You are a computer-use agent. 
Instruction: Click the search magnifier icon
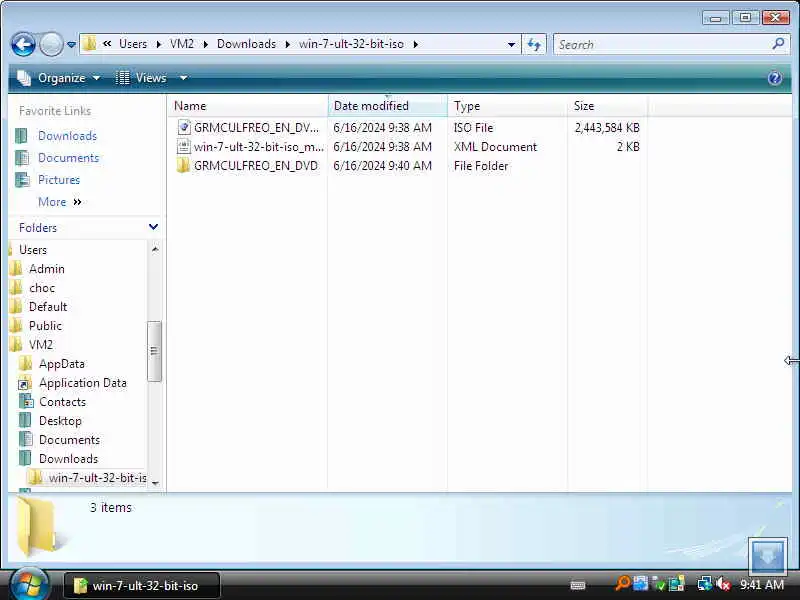point(778,44)
